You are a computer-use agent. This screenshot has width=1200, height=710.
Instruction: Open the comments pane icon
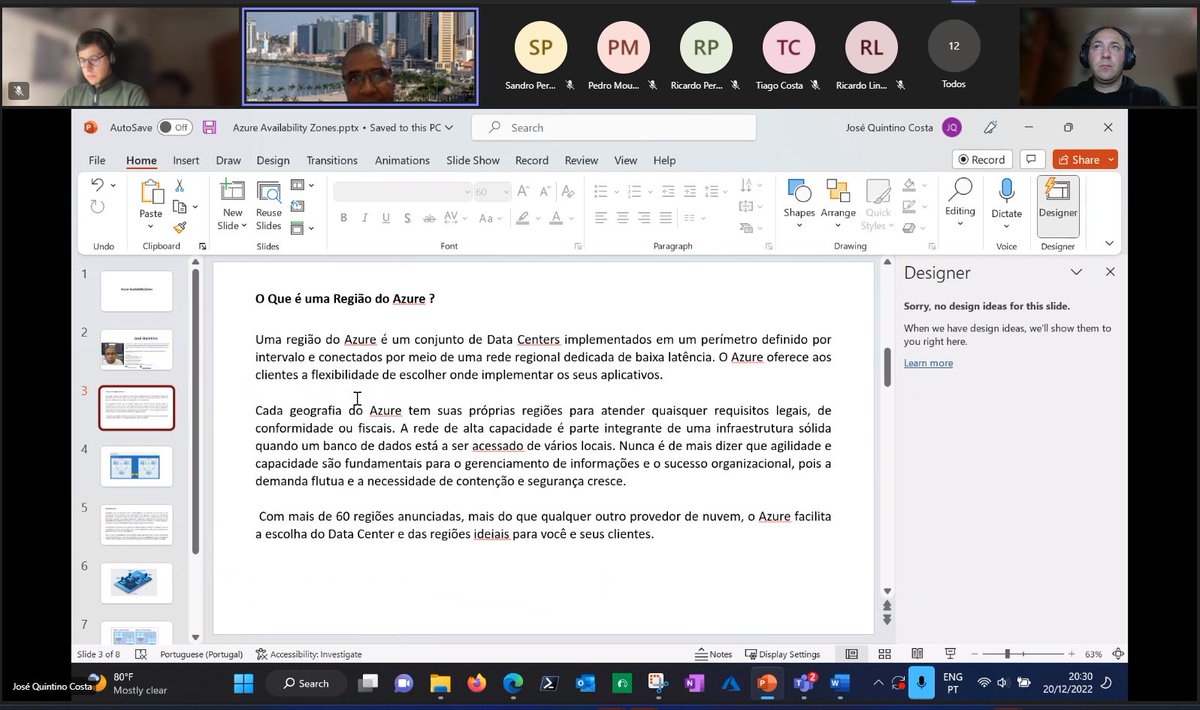point(1033,159)
